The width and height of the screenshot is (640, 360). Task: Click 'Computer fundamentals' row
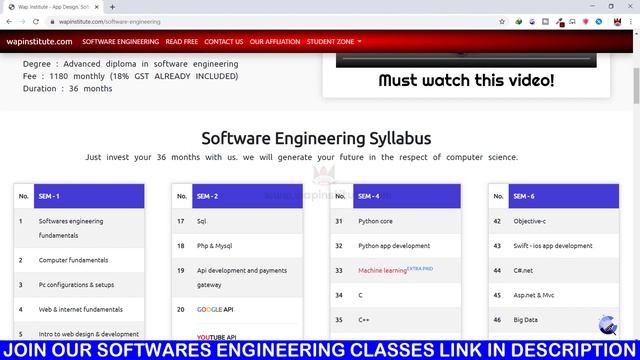point(79,260)
